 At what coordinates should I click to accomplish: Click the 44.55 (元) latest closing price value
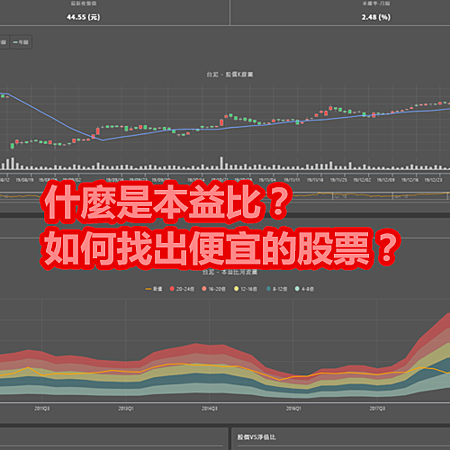pos(83,17)
